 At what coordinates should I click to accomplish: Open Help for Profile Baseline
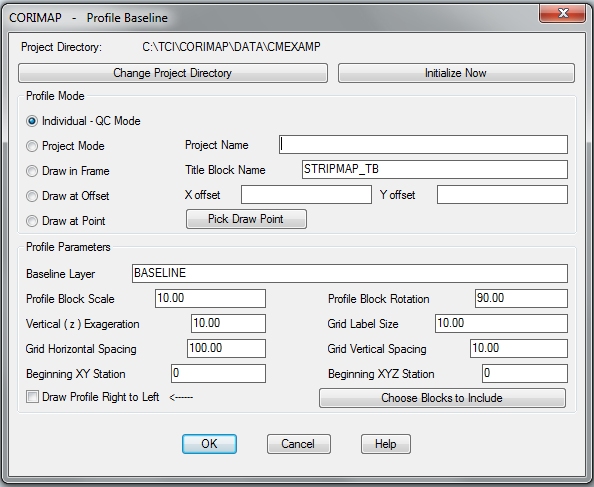[386, 444]
